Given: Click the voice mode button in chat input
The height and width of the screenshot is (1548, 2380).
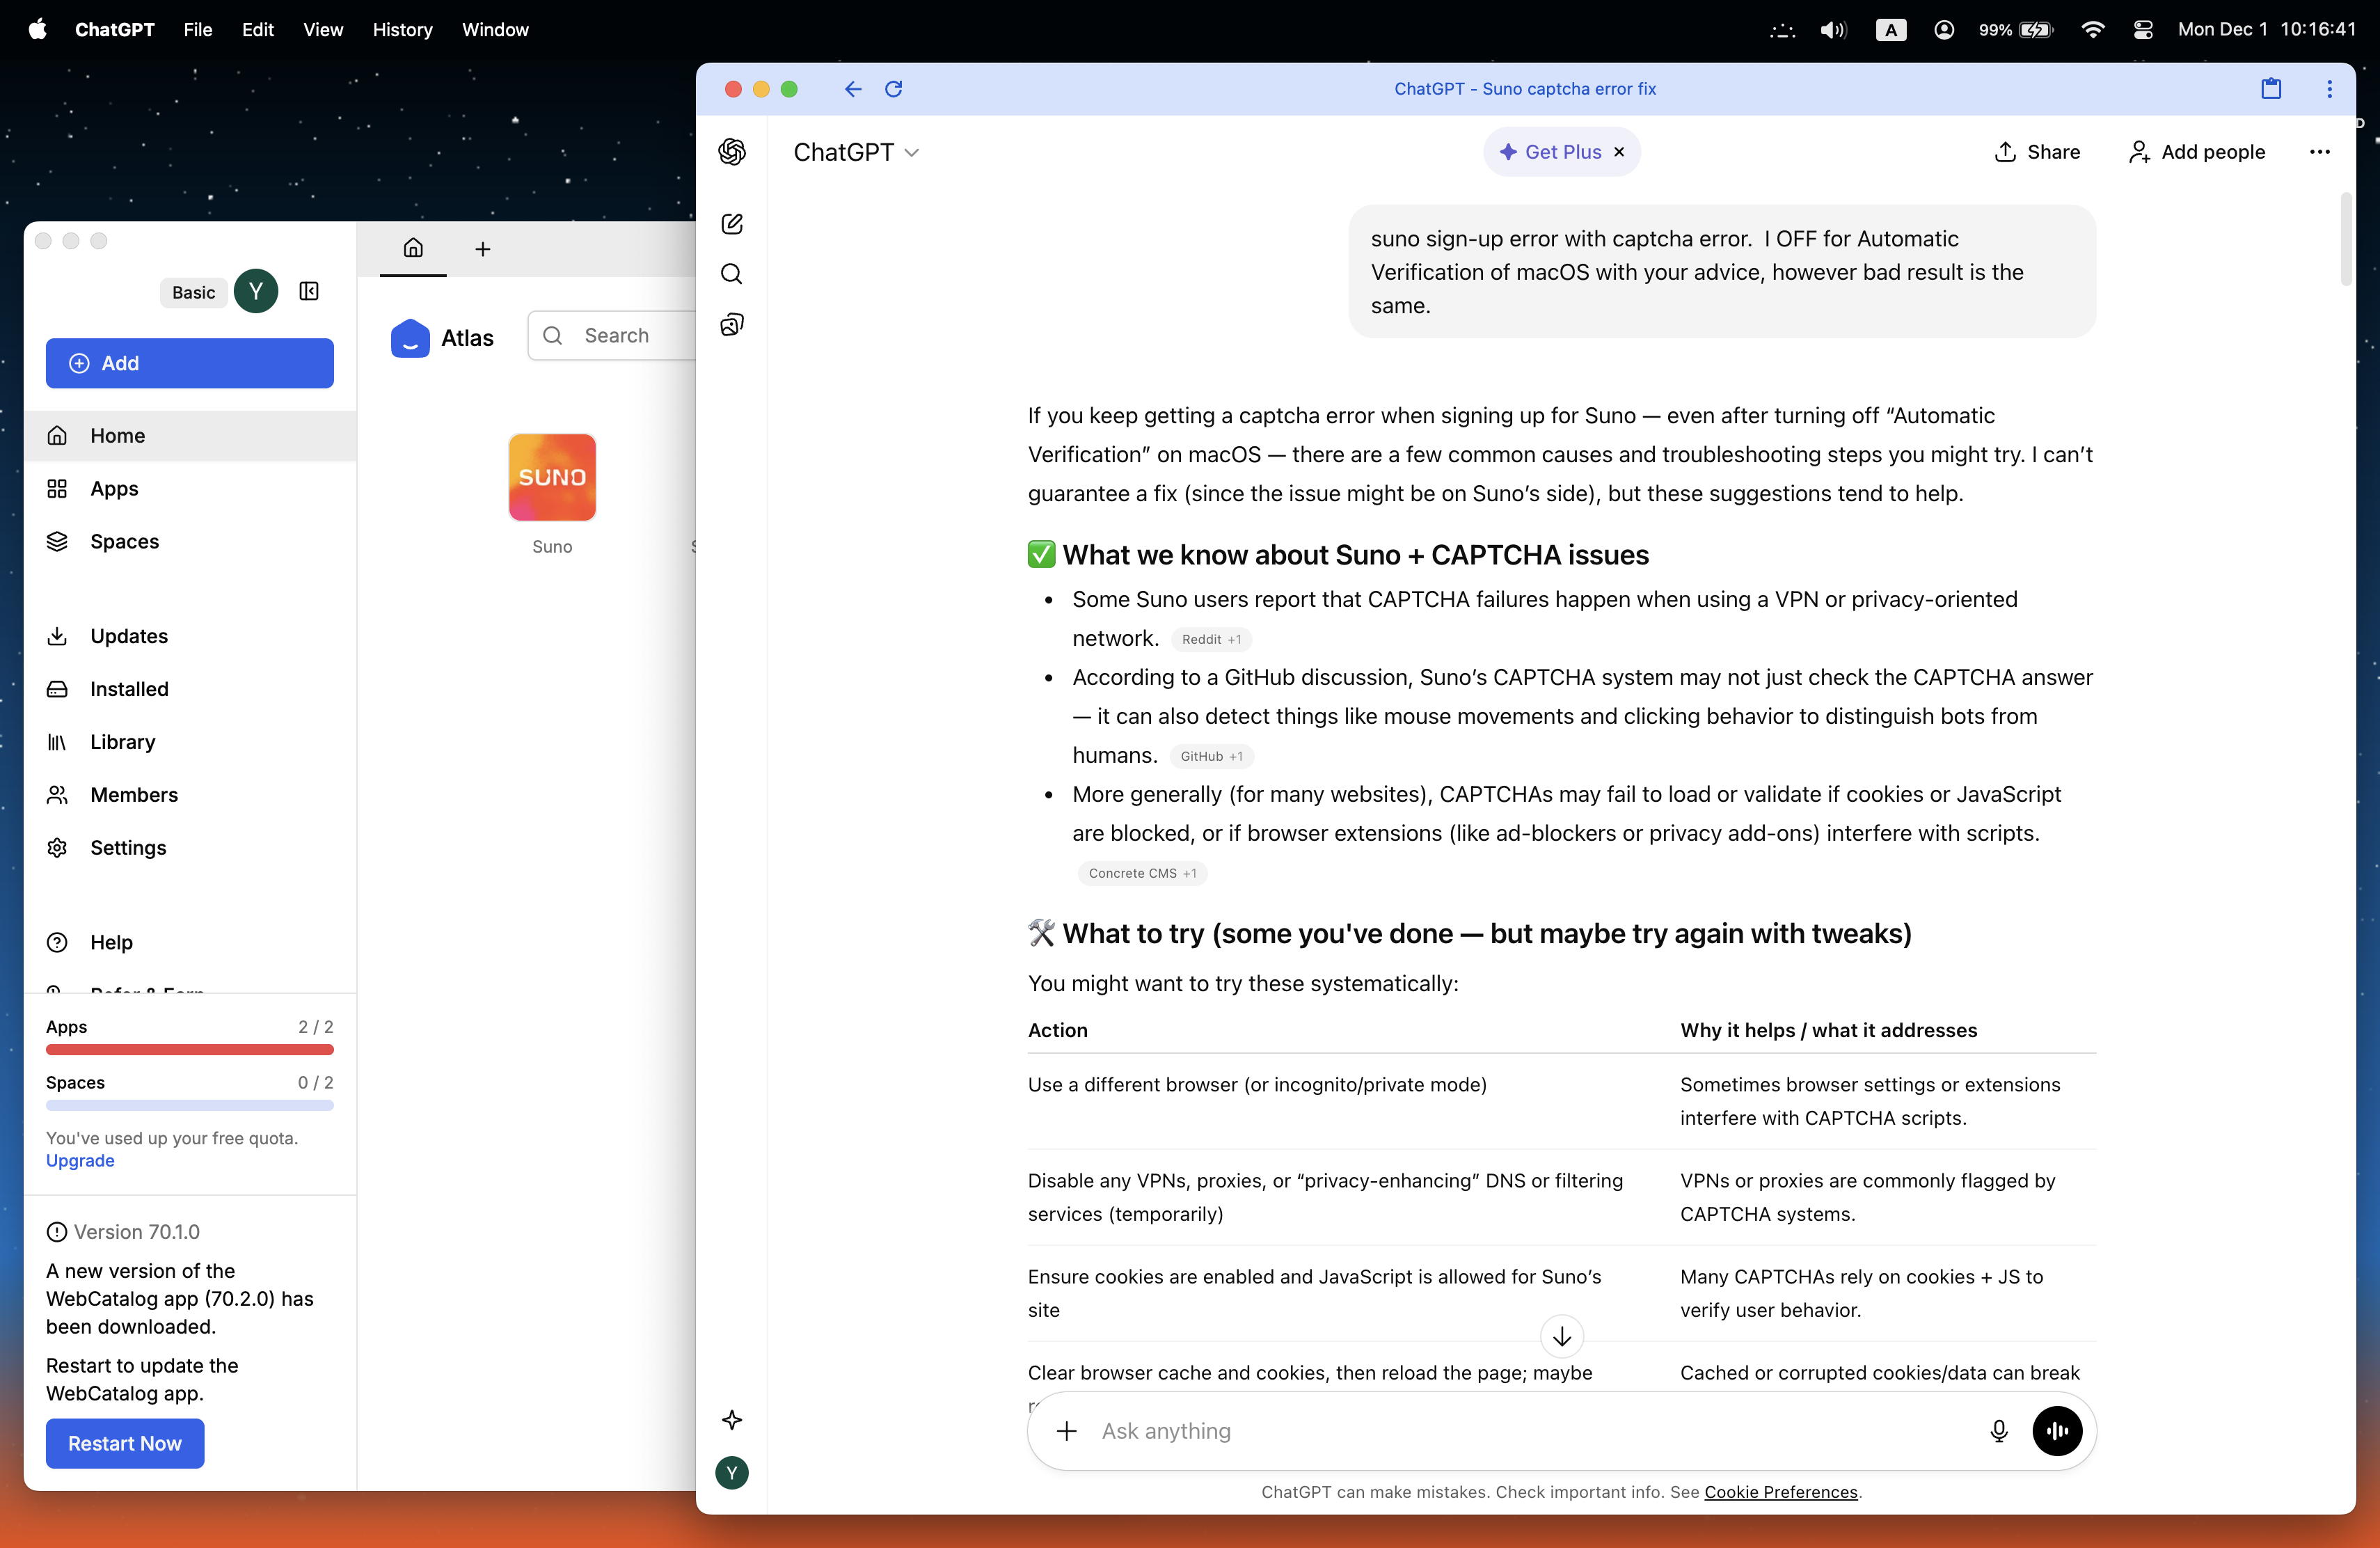Looking at the screenshot, I should (x=2057, y=1431).
